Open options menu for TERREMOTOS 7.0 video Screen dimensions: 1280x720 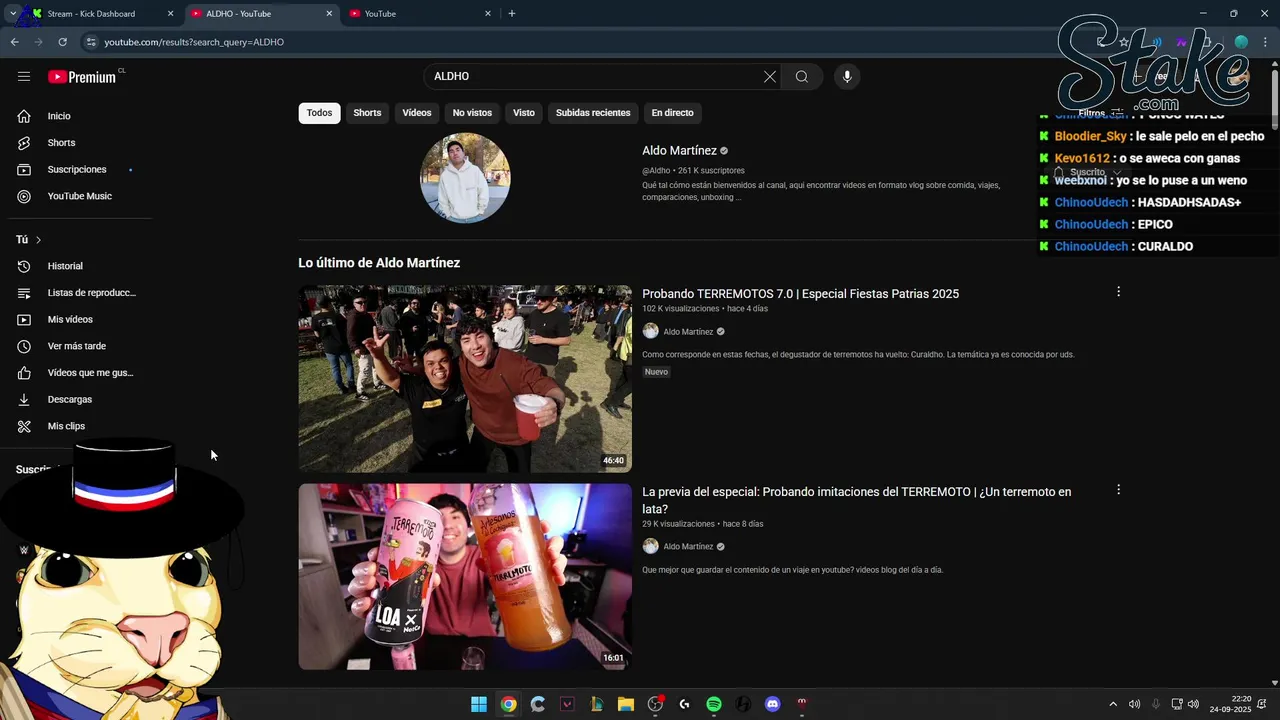click(1118, 292)
